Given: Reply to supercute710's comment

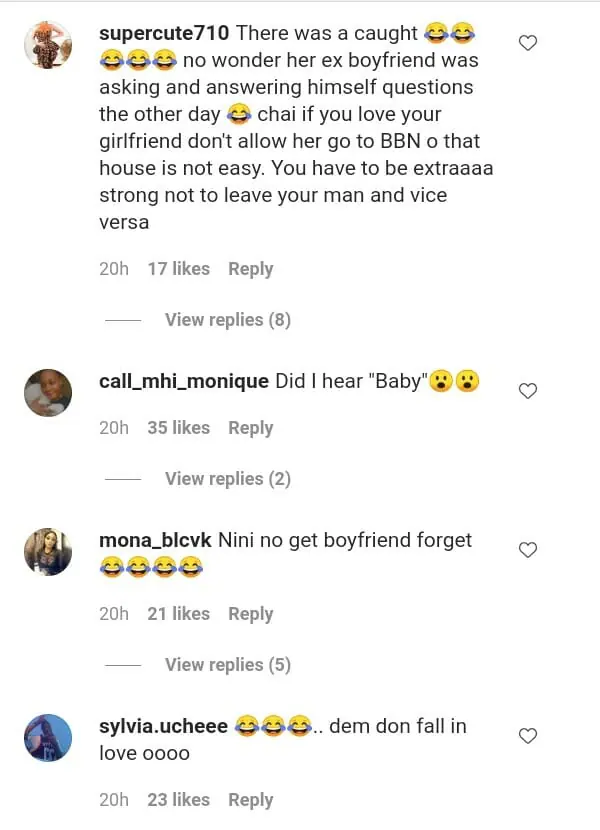Looking at the screenshot, I should 250,269.
